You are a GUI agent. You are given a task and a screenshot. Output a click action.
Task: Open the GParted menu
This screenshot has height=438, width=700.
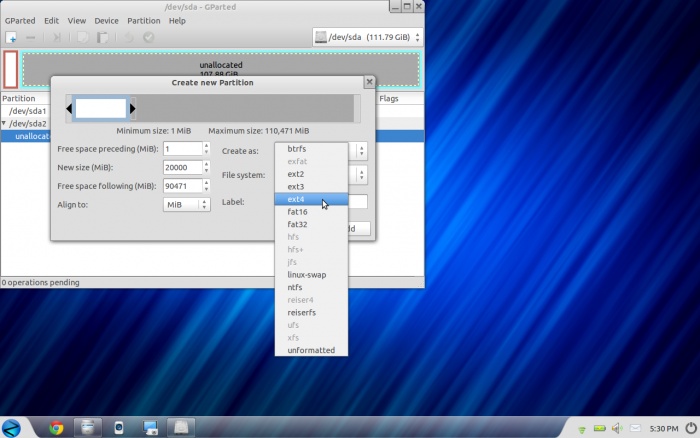pyautogui.click(x=20, y=21)
